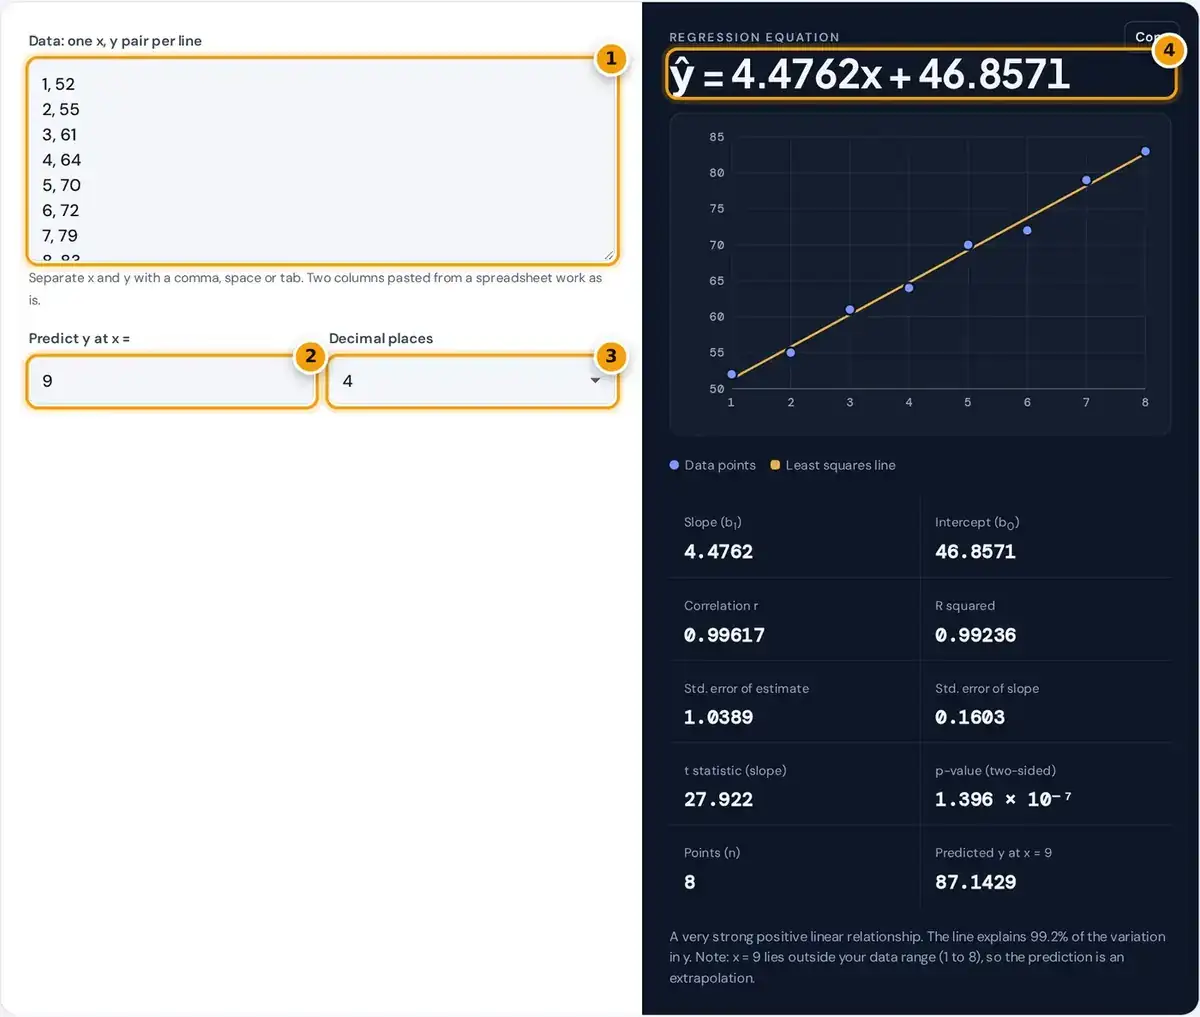Viewport: 1200px width, 1017px height.
Task: Click the data row '7, 79'
Action: [x=60, y=236]
